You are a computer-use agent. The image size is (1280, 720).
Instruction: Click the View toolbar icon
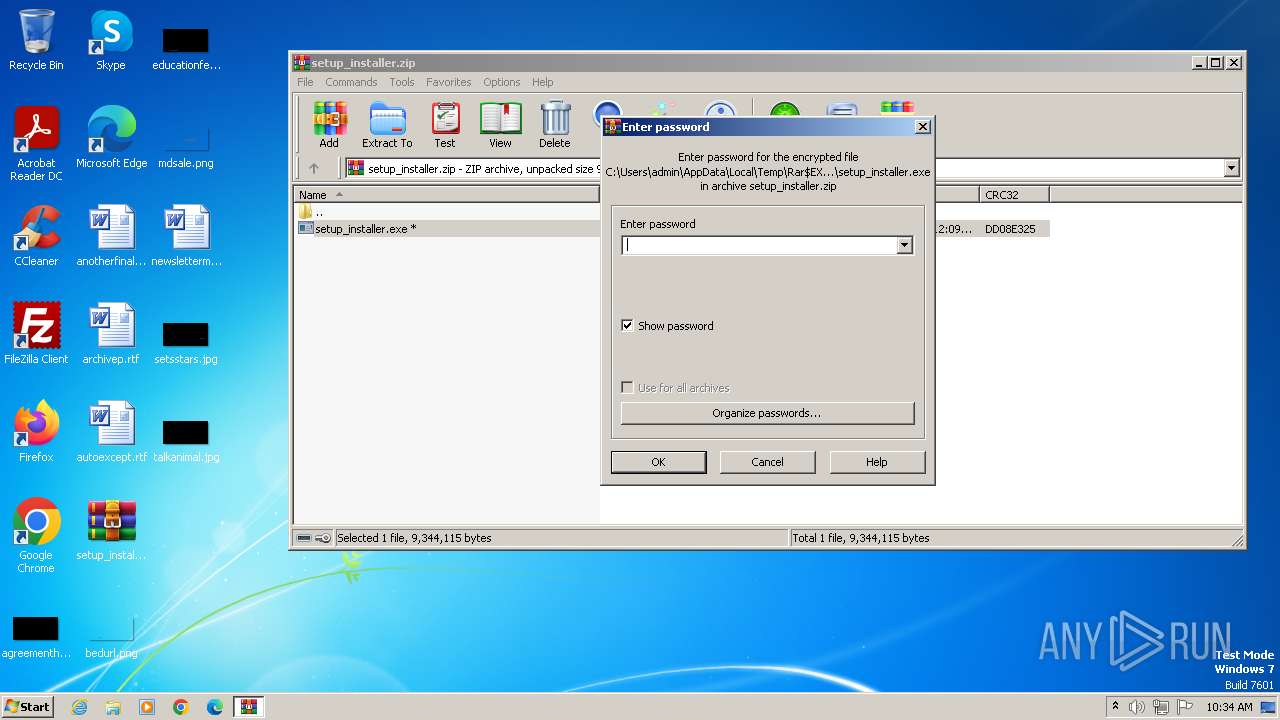pos(500,124)
